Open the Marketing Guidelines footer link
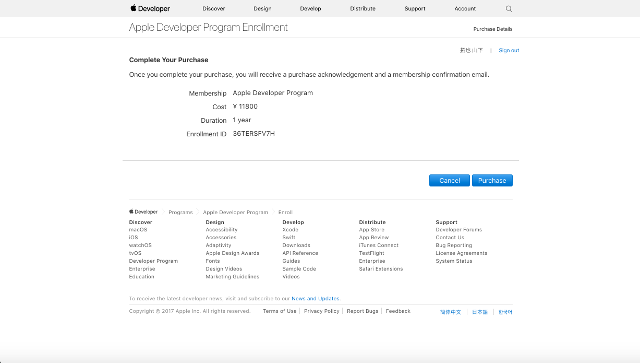Screen dimensions: 640x363 click(x=232, y=277)
